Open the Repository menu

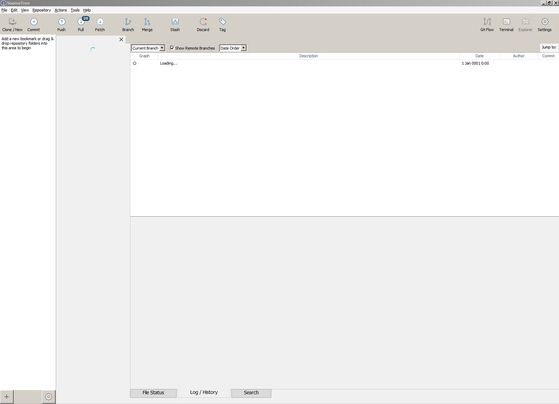pyautogui.click(x=42, y=10)
